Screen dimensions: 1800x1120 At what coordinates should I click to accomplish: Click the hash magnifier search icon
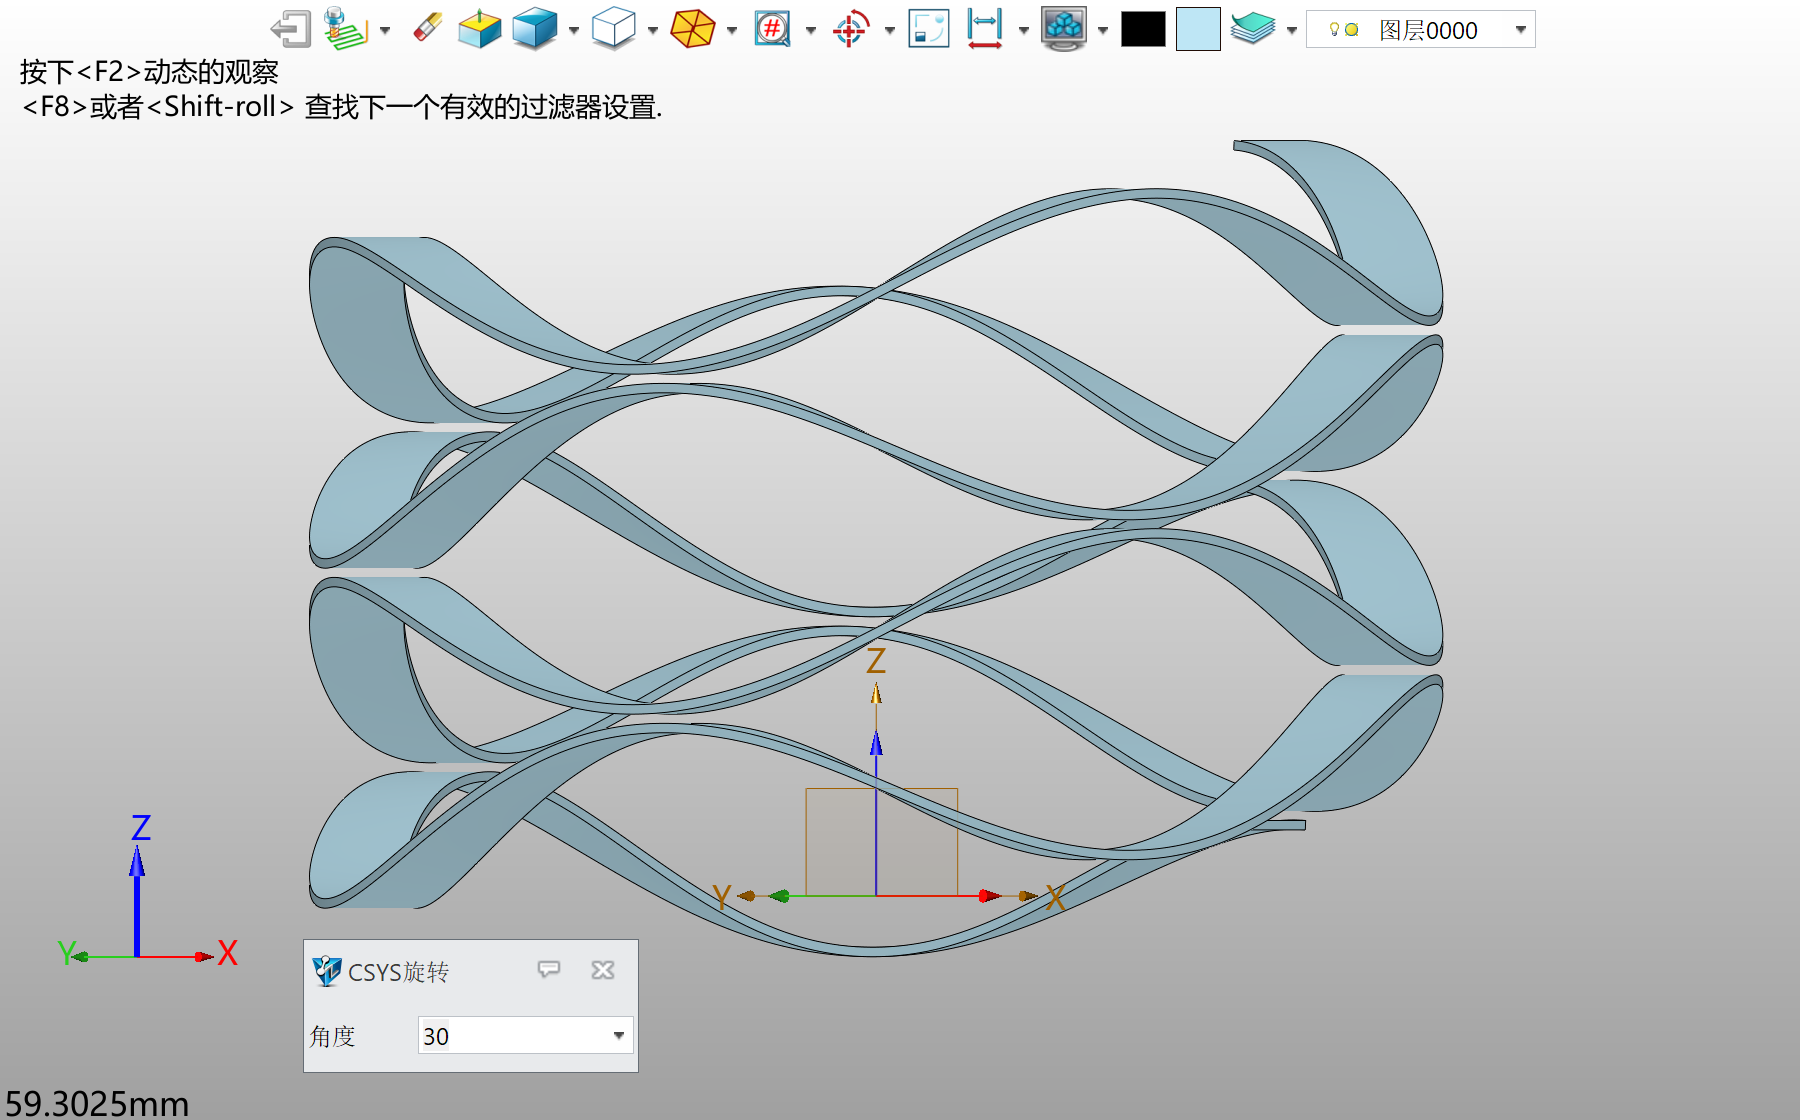pos(772,29)
